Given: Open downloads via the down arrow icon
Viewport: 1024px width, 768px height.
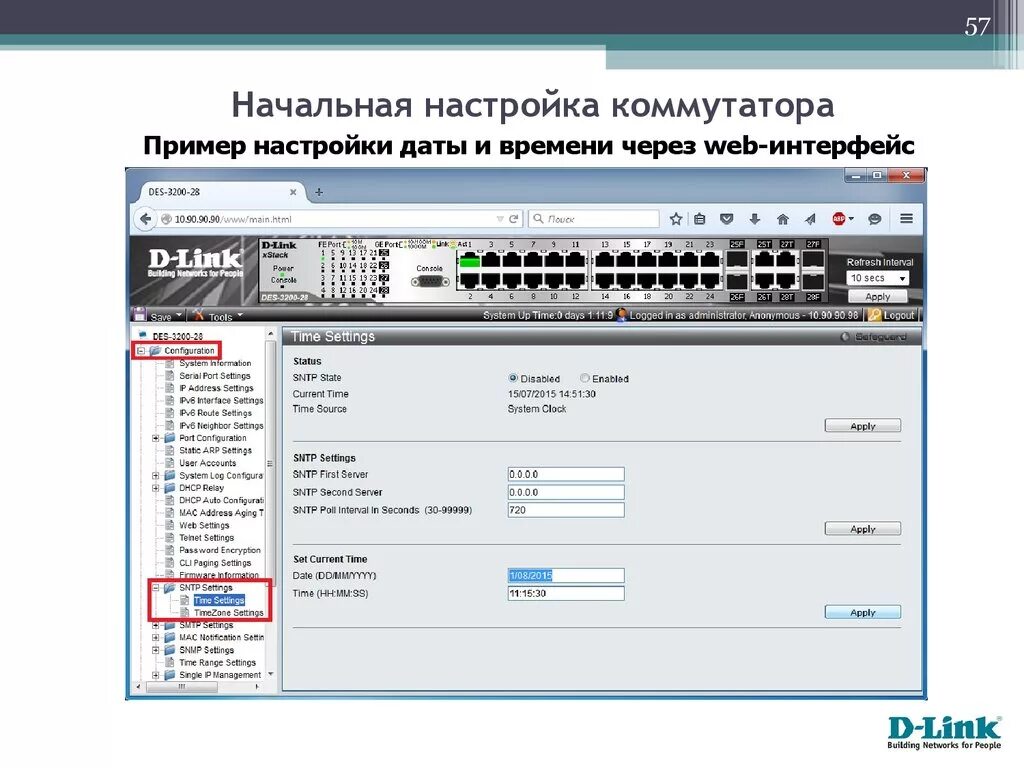Looking at the screenshot, I should click(x=754, y=219).
